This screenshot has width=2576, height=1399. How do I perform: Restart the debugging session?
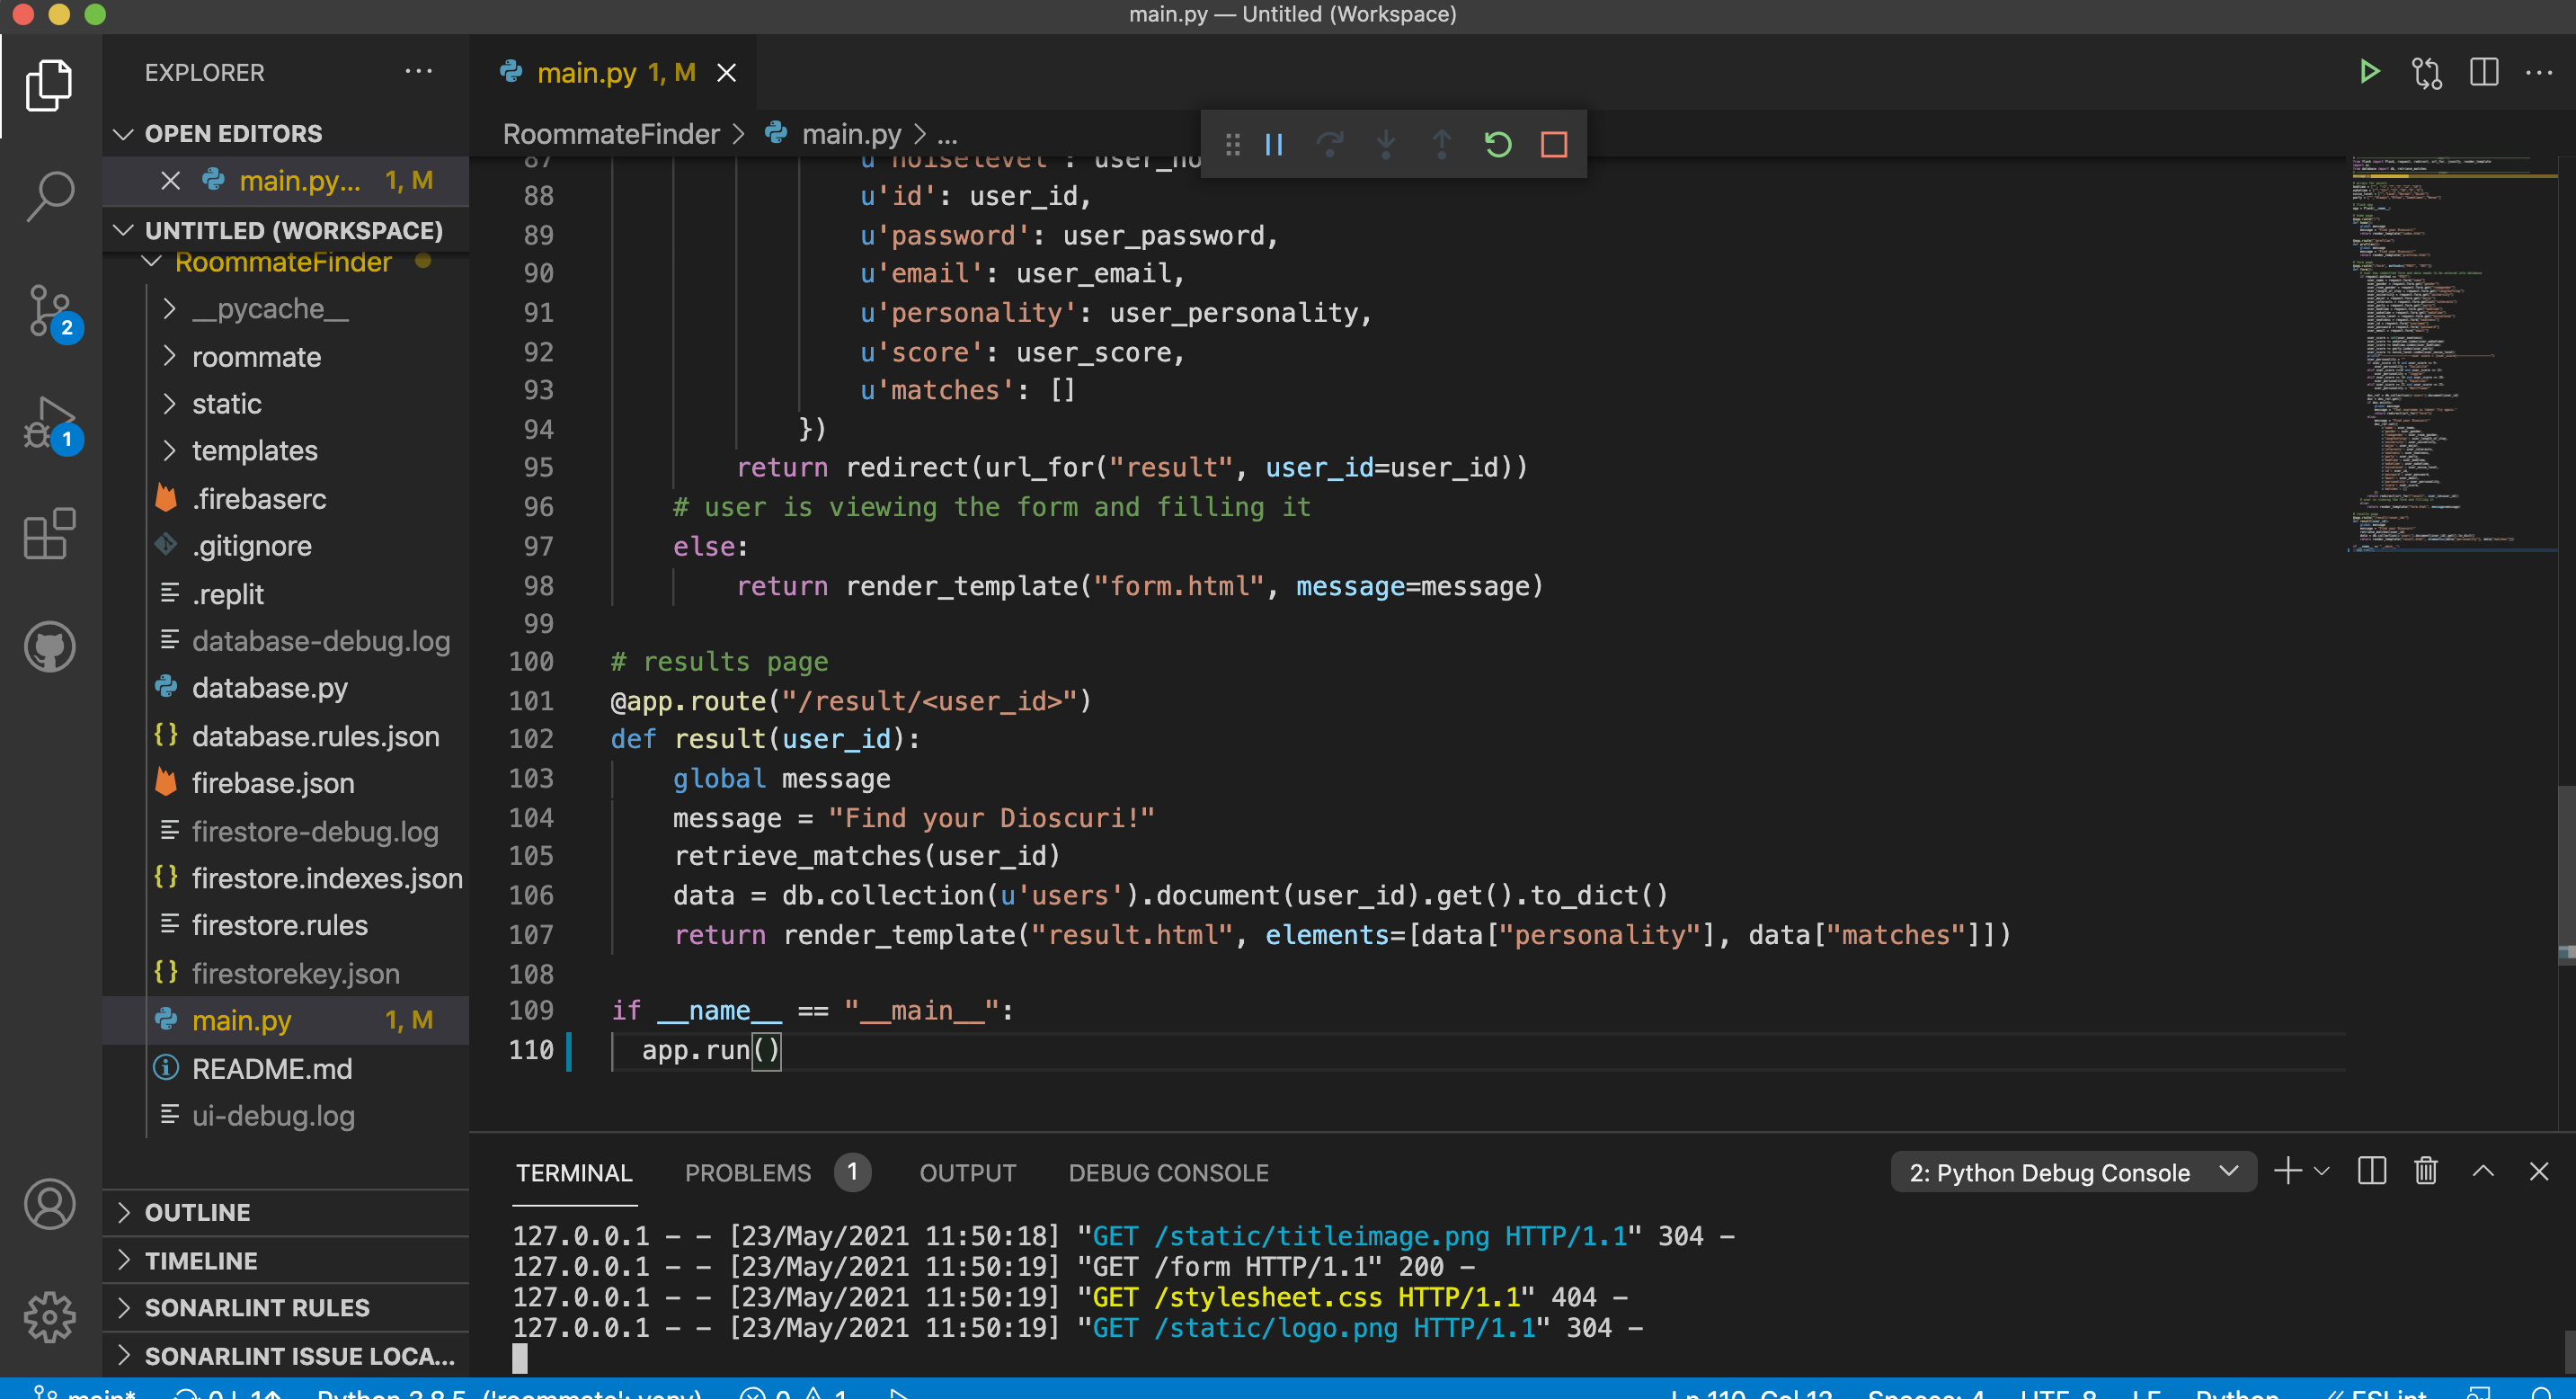(1497, 145)
